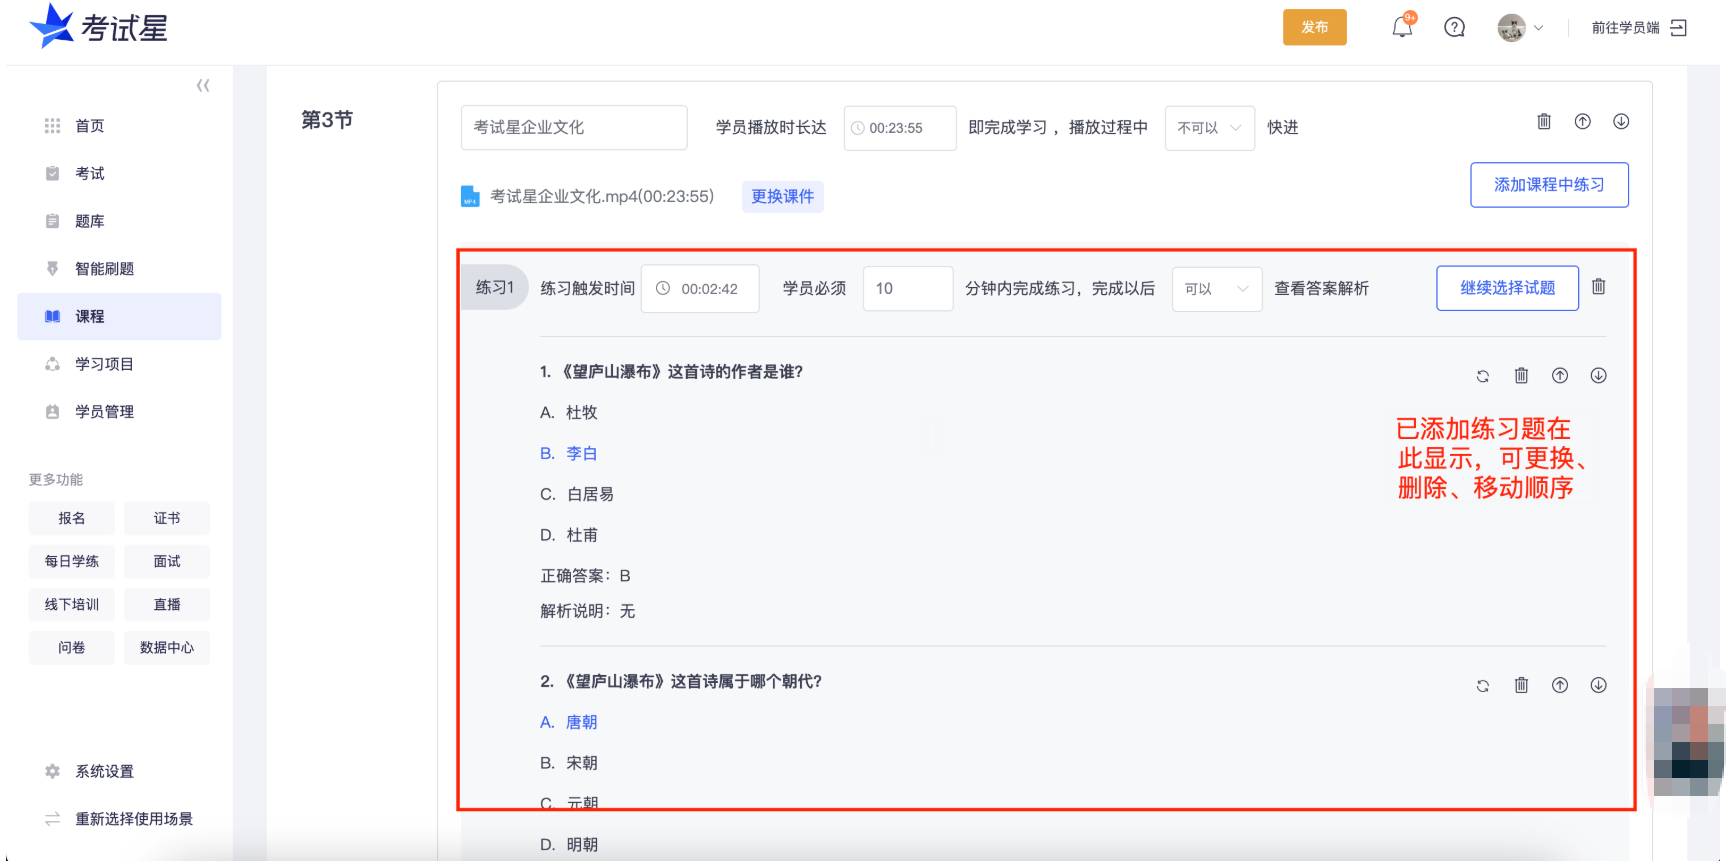Delete practice 1 using trash icon
The image size is (1728, 864).
(x=1598, y=287)
